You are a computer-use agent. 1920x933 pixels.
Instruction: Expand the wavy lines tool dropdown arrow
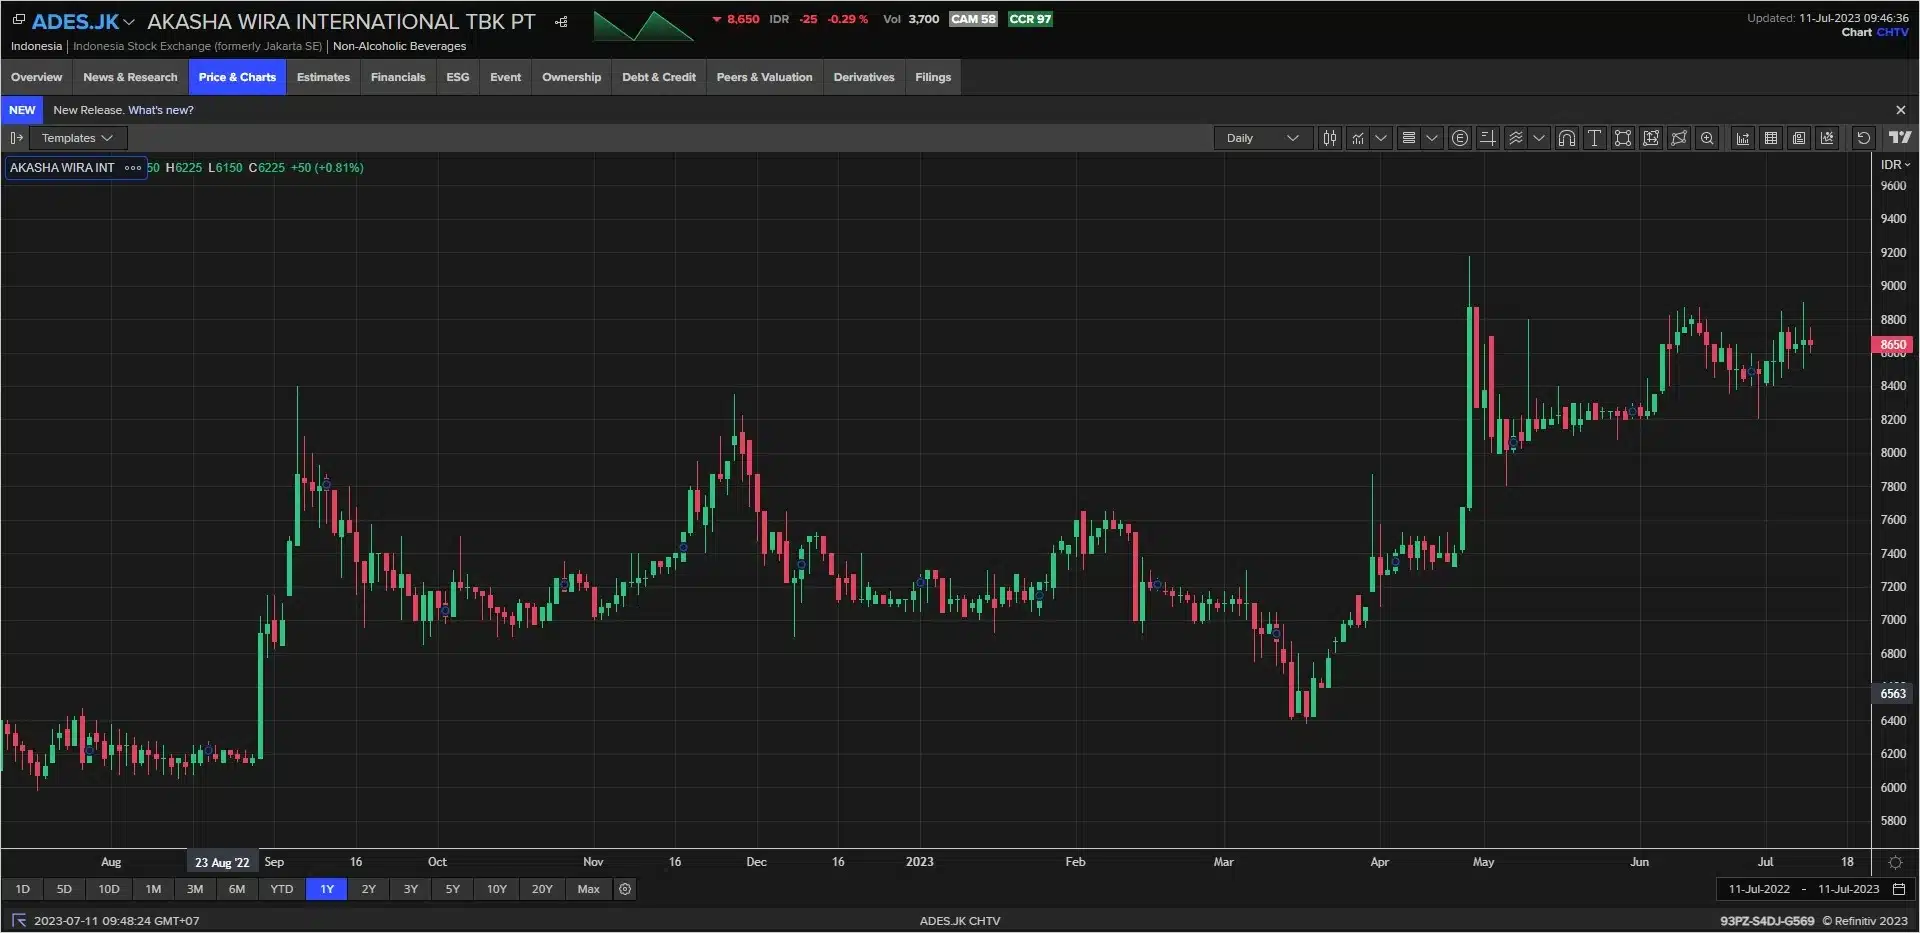(x=1539, y=138)
